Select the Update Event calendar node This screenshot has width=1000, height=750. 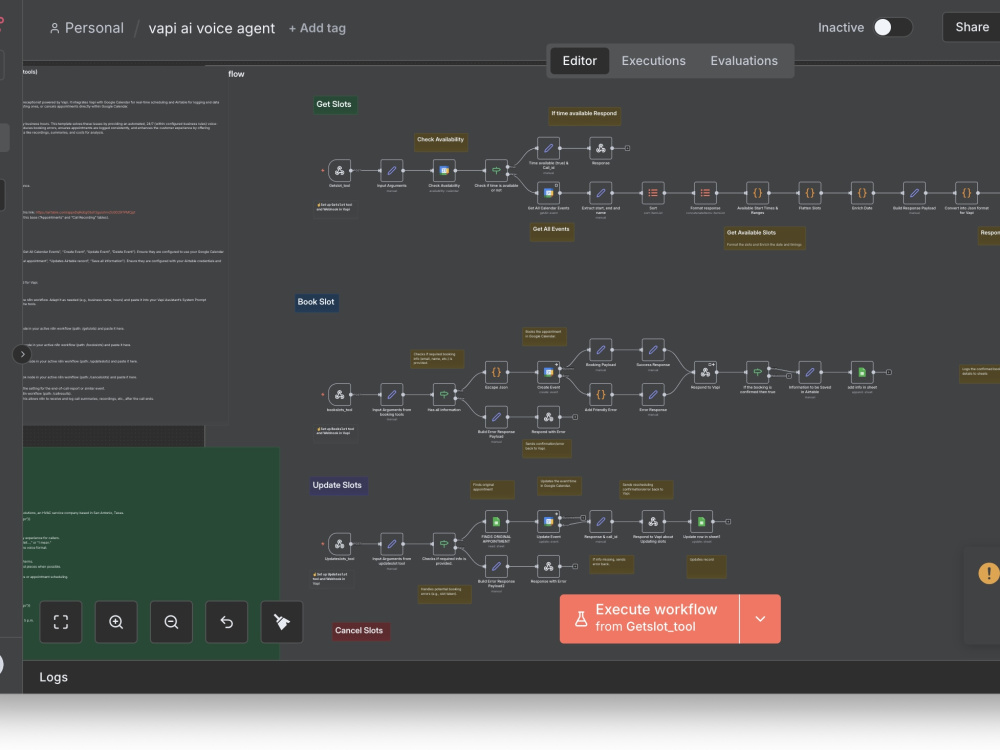[x=548, y=522]
